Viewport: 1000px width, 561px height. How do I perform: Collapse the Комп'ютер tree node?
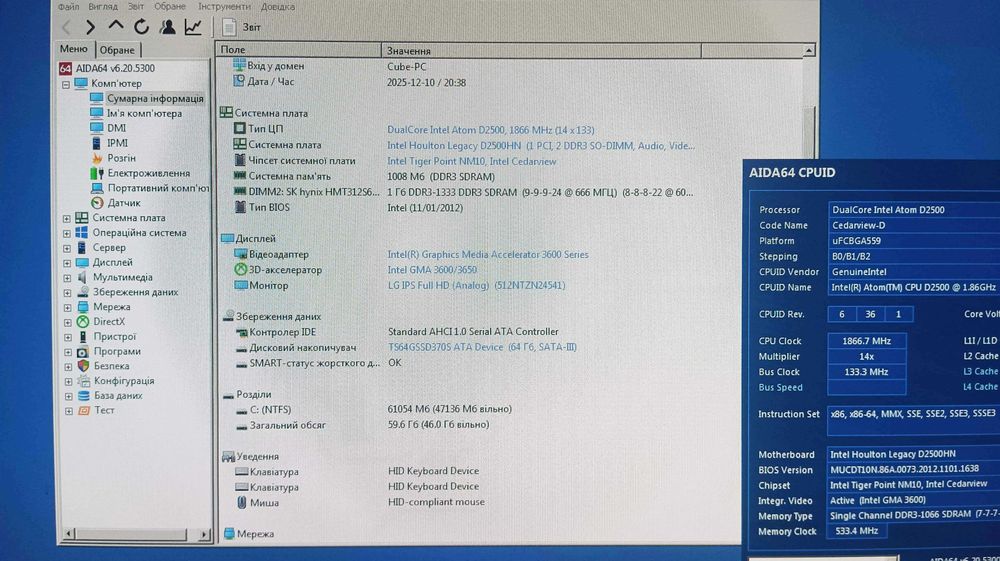(66, 84)
